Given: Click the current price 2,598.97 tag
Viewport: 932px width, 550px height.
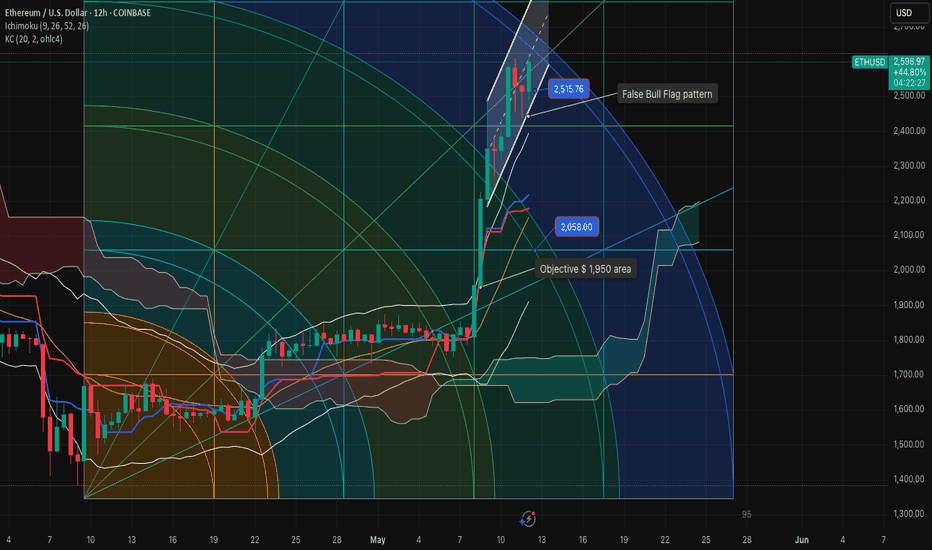Looking at the screenshot, I should pyautogui.click(x=909, y=72).
